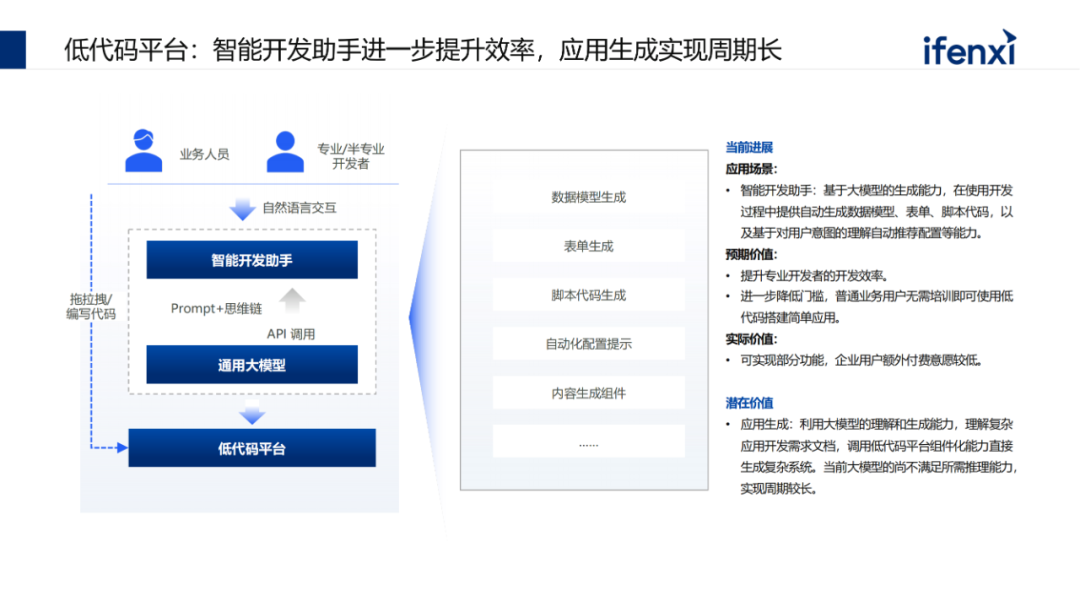
Task: Click the bullet starting 应用生成：利用大模型
Action: pyautogui.click(x=878, y=456)
